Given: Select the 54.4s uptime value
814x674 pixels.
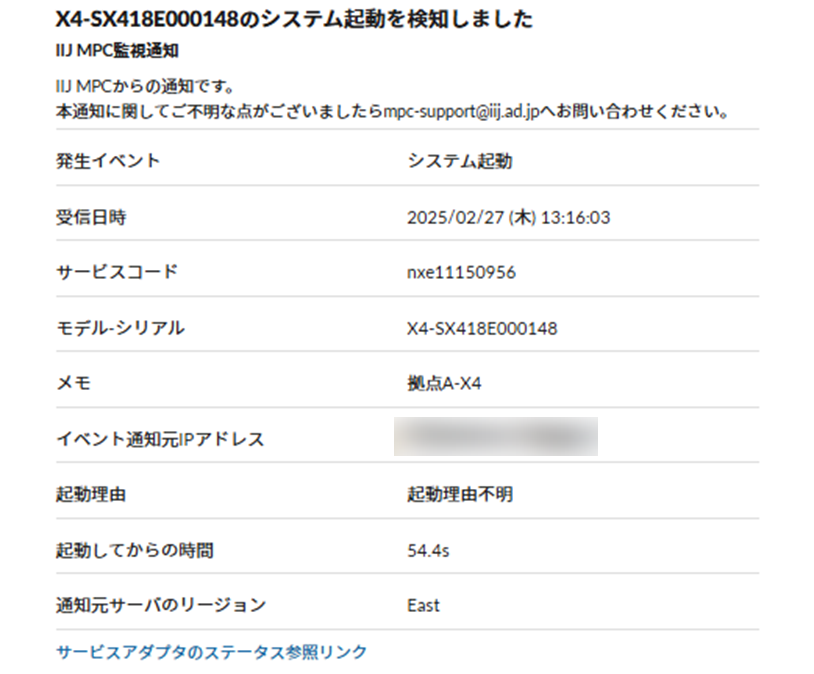Looking at the screenshot, I should pos(428,550).
